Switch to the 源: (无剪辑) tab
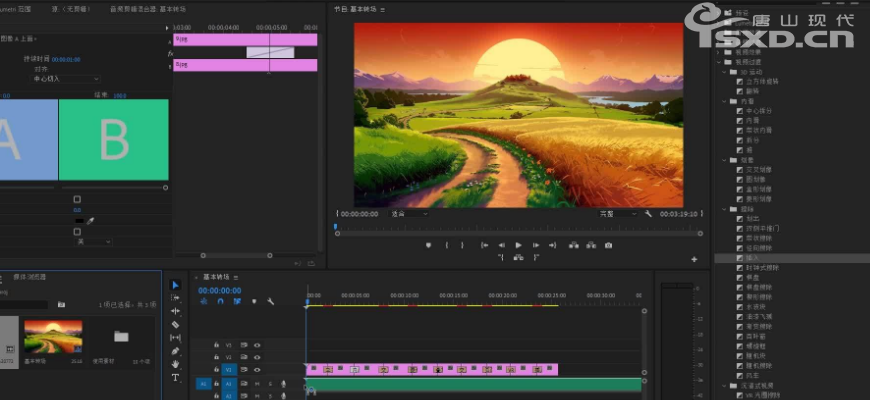Image resolution: width=870 pixels, height=400 pixels. (71, 9)
